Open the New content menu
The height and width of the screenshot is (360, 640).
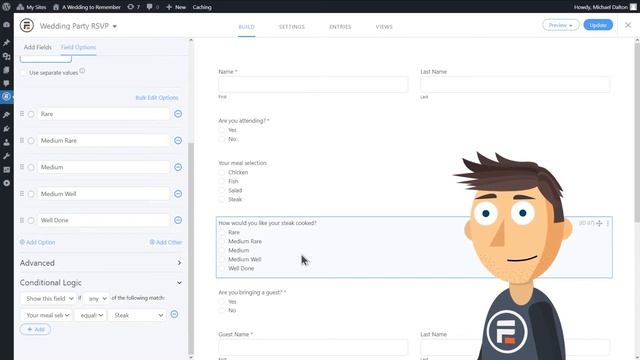pos(176,7)
